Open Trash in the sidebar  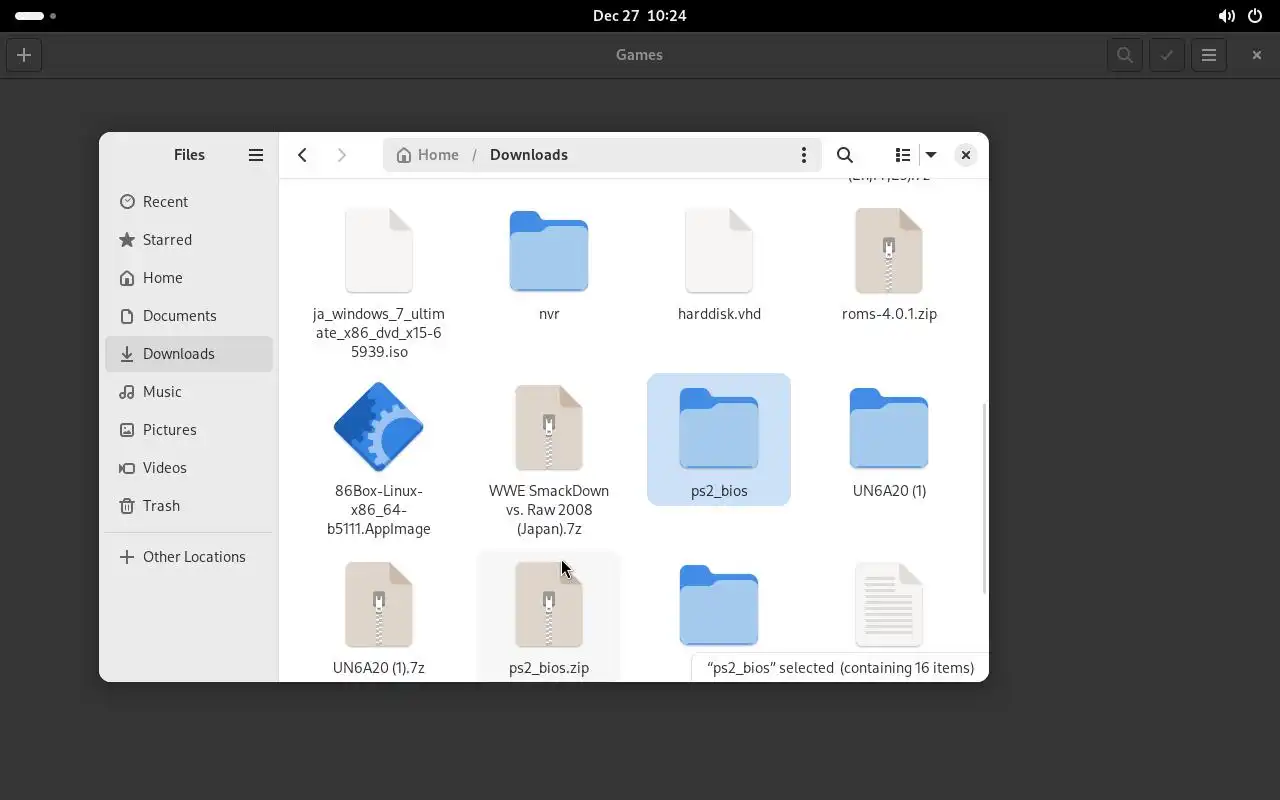189,506
